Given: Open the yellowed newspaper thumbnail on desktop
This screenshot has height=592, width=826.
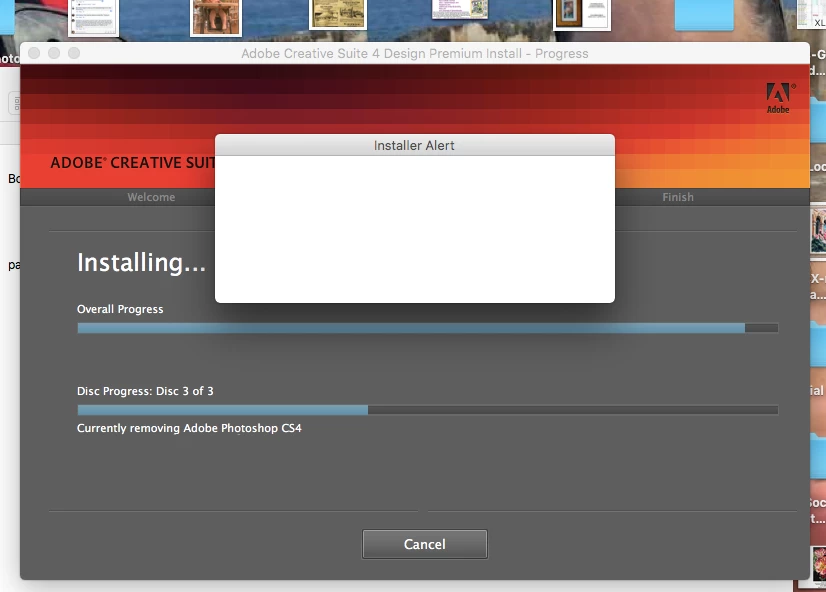Looking at the screenshot, I should [x=338, y=14].
